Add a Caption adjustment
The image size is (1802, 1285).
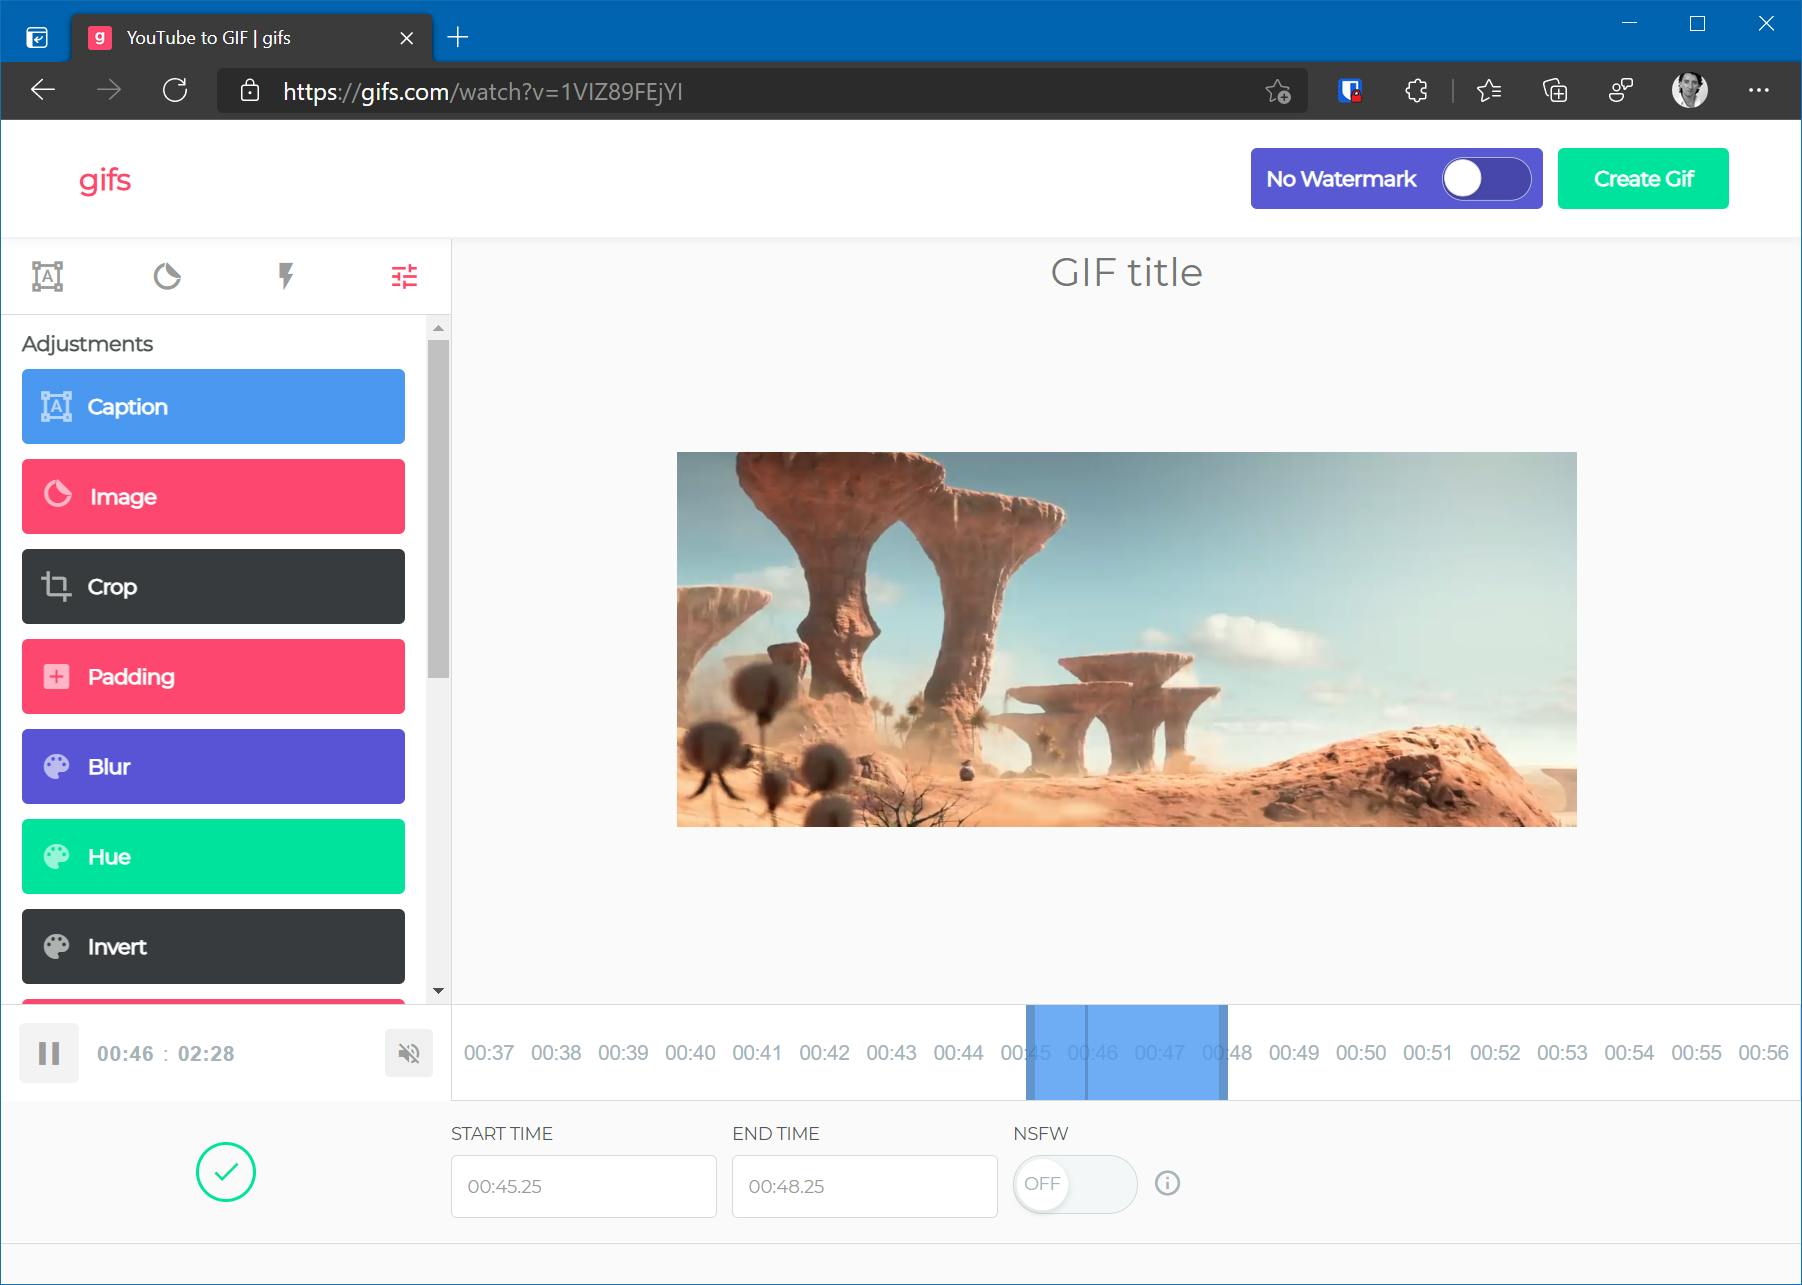point(213,406)
